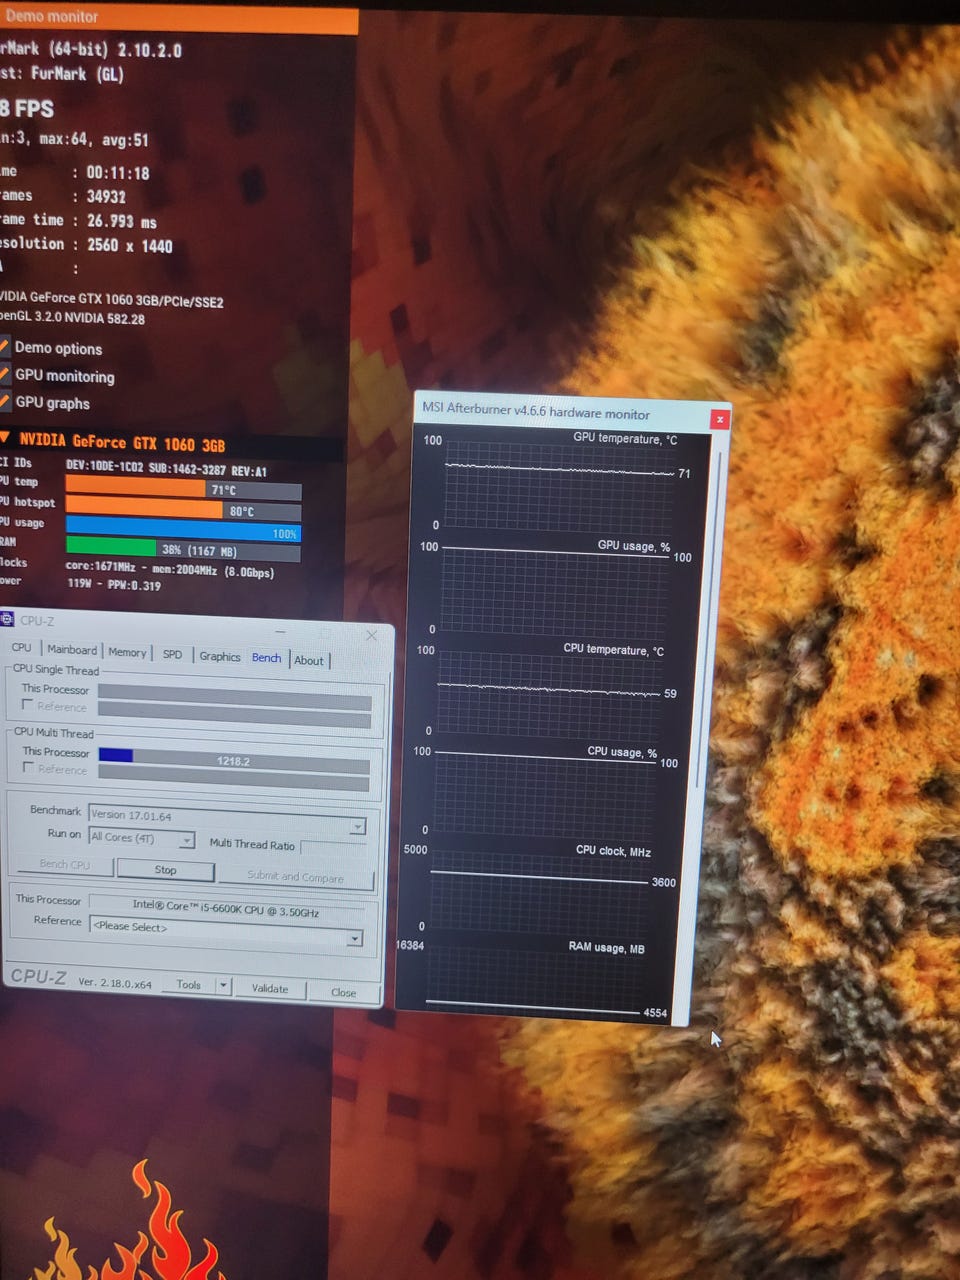Click the 'DEV:10DE-1C02' device ID text

click(x=105, y=466)
